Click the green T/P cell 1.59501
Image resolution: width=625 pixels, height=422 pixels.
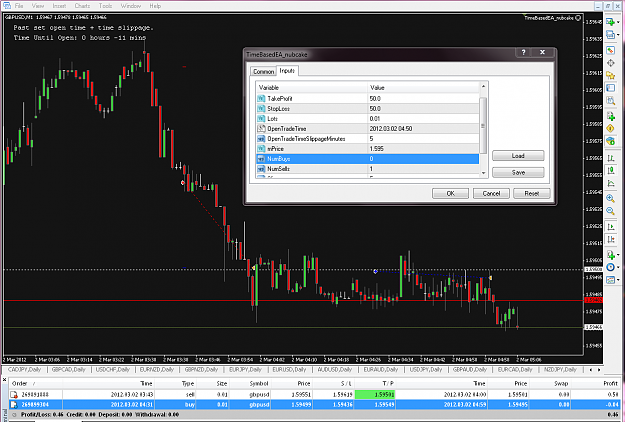374,395
